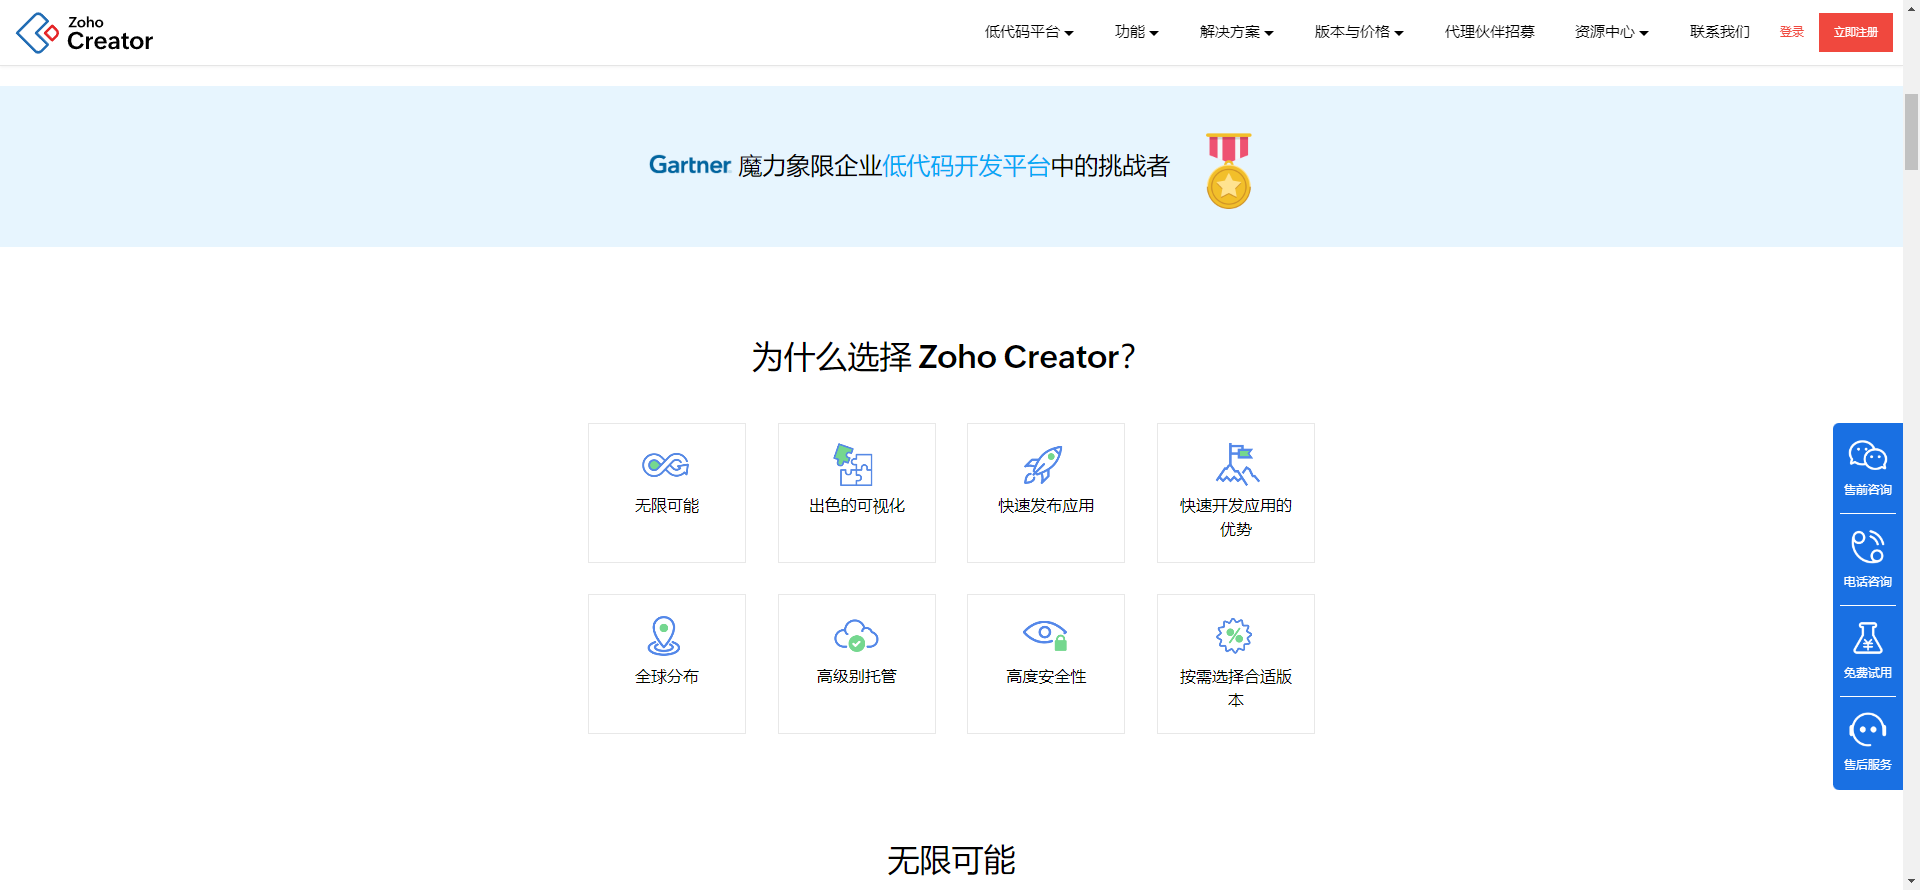This screenshot has height=890, width=1920.
Task: Select the 高度安全性 card label
Action: 1046,677
